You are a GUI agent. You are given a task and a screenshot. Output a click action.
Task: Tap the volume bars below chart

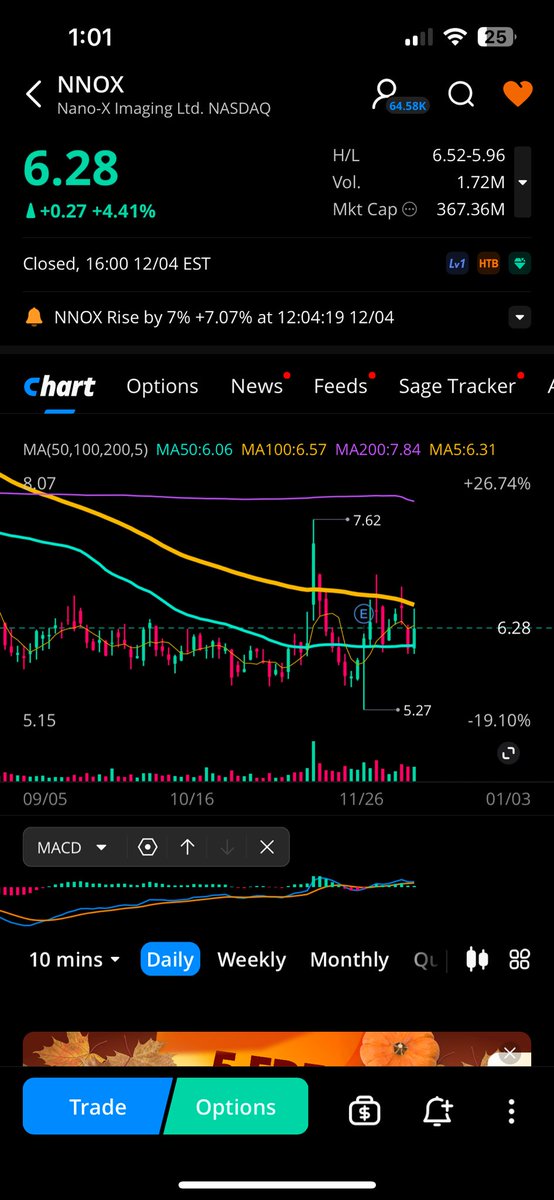[210, 763]
